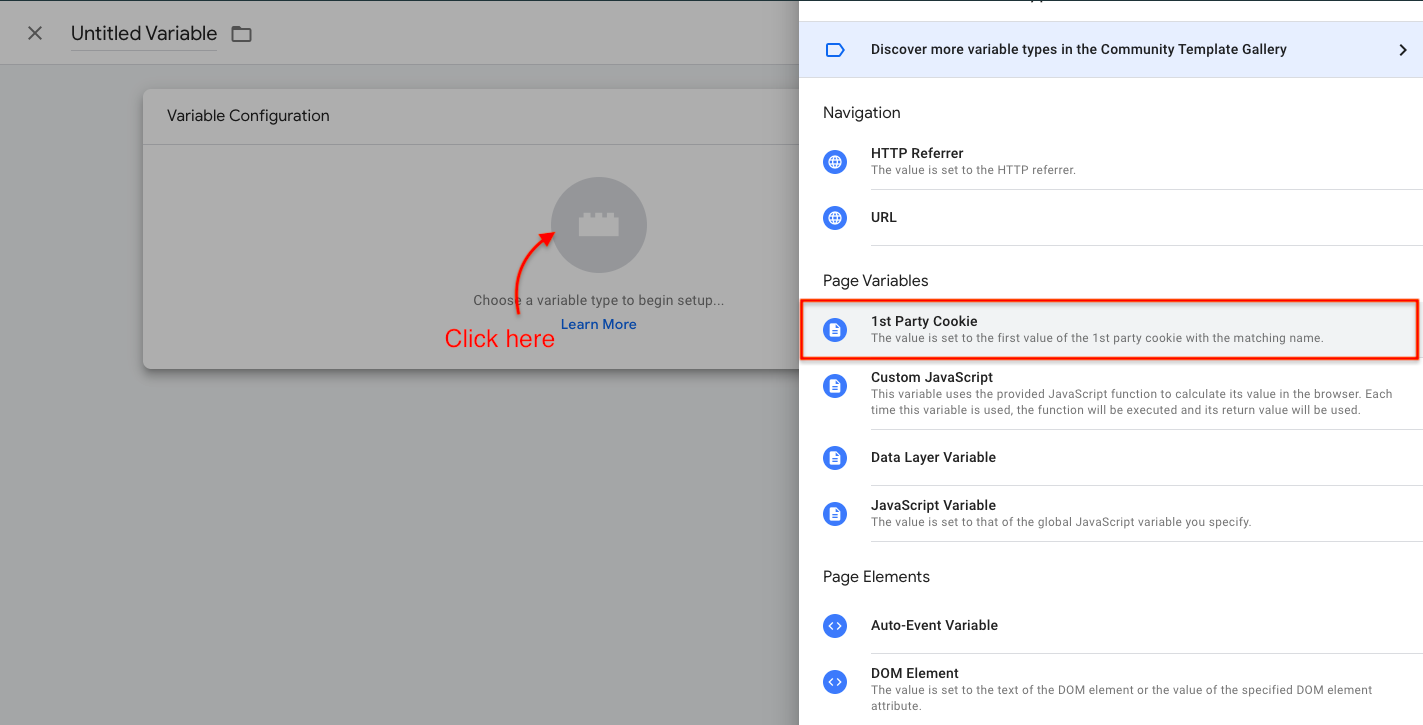The height and width of the screenshot is (725, 1423).
Task: Click the Community Template Gallery tag icon
Action: click(835, 50)
